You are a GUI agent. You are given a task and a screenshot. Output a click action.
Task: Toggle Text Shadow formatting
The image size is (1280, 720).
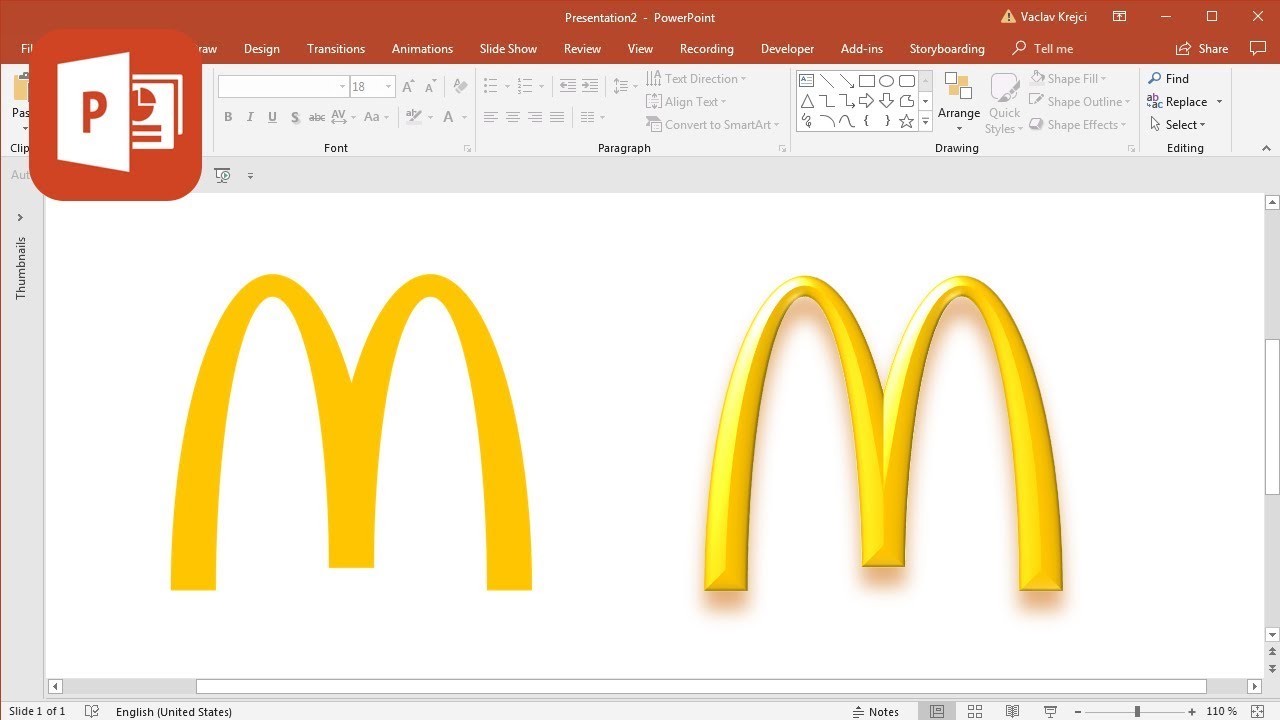[x=295, y=117]
